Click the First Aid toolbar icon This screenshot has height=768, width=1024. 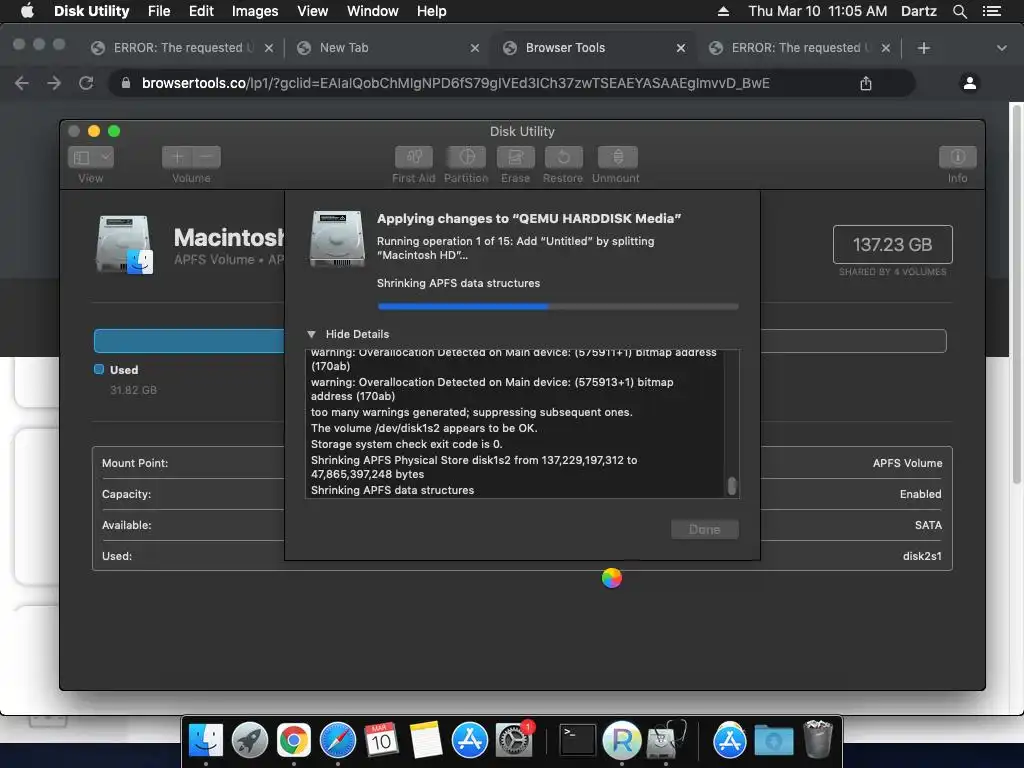coord(413,157)
